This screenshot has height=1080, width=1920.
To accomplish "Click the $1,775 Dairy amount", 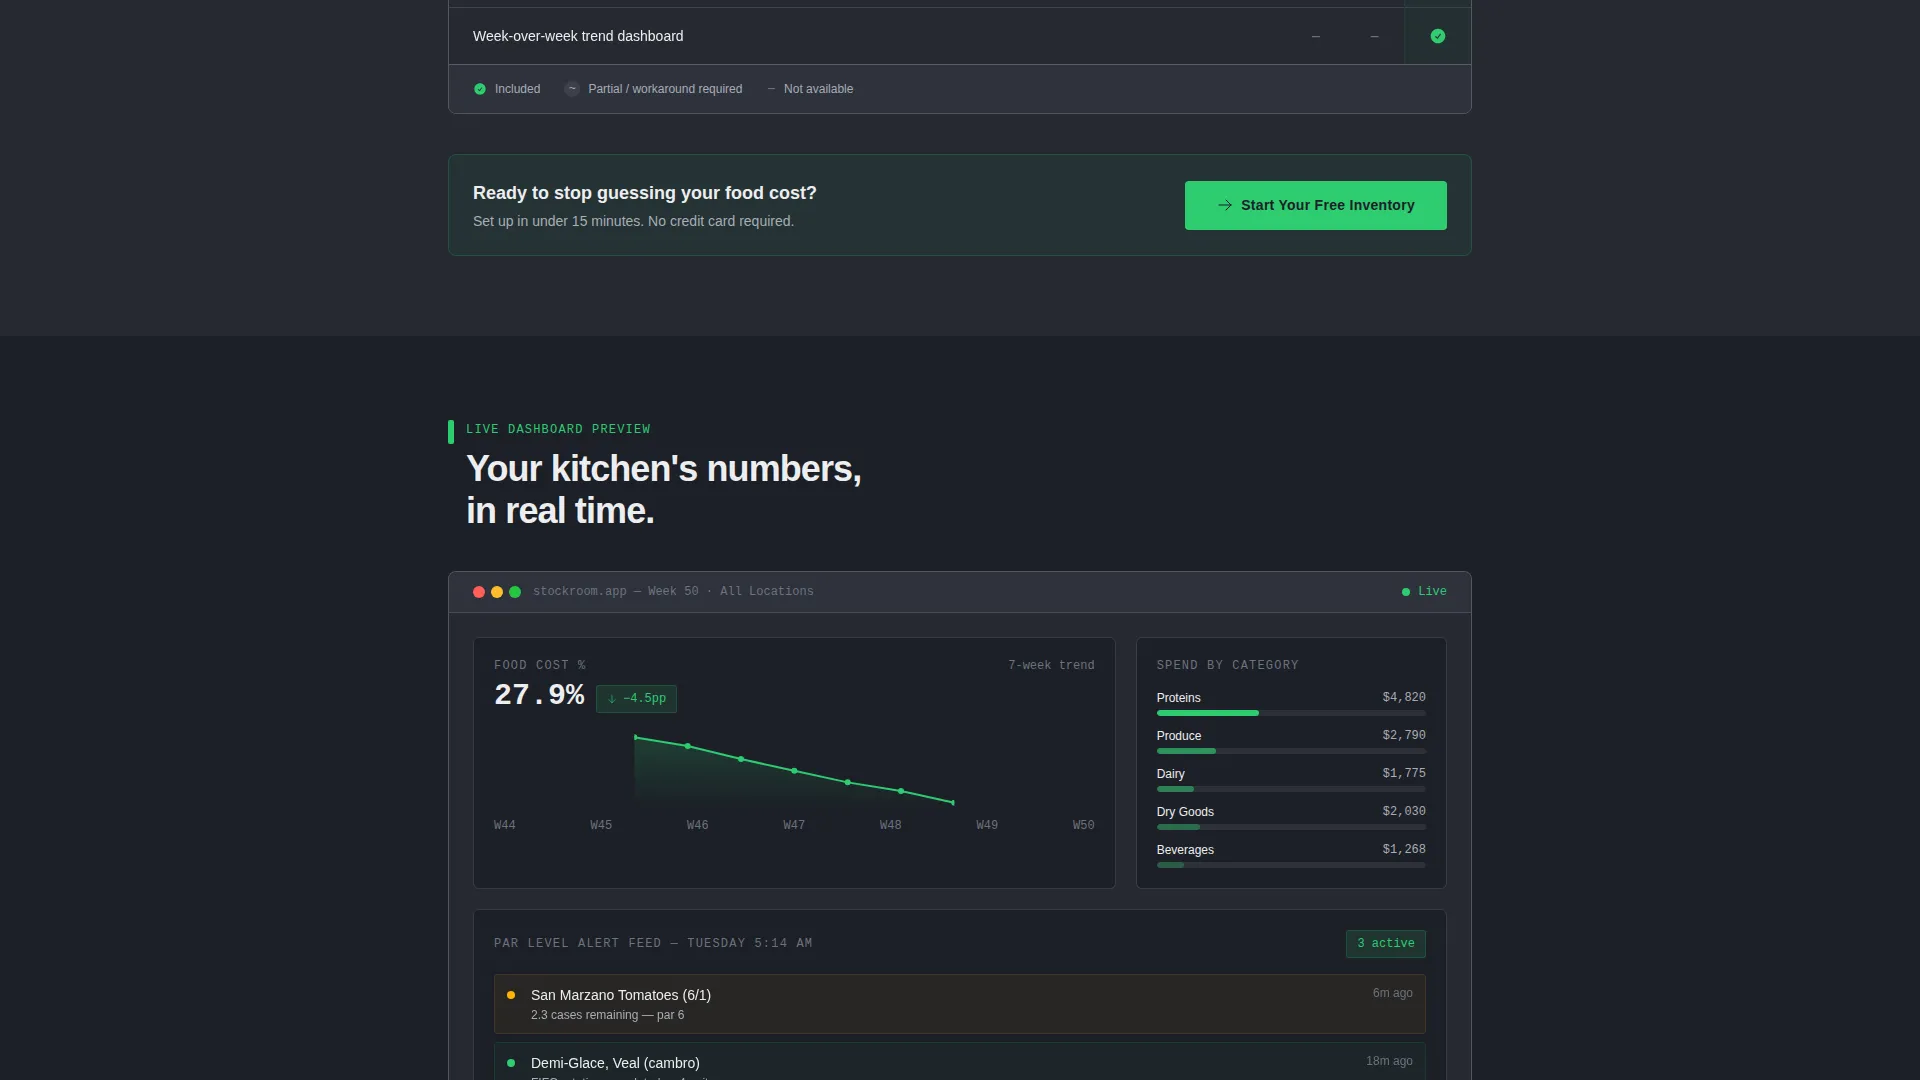I will click(1404, 773).
